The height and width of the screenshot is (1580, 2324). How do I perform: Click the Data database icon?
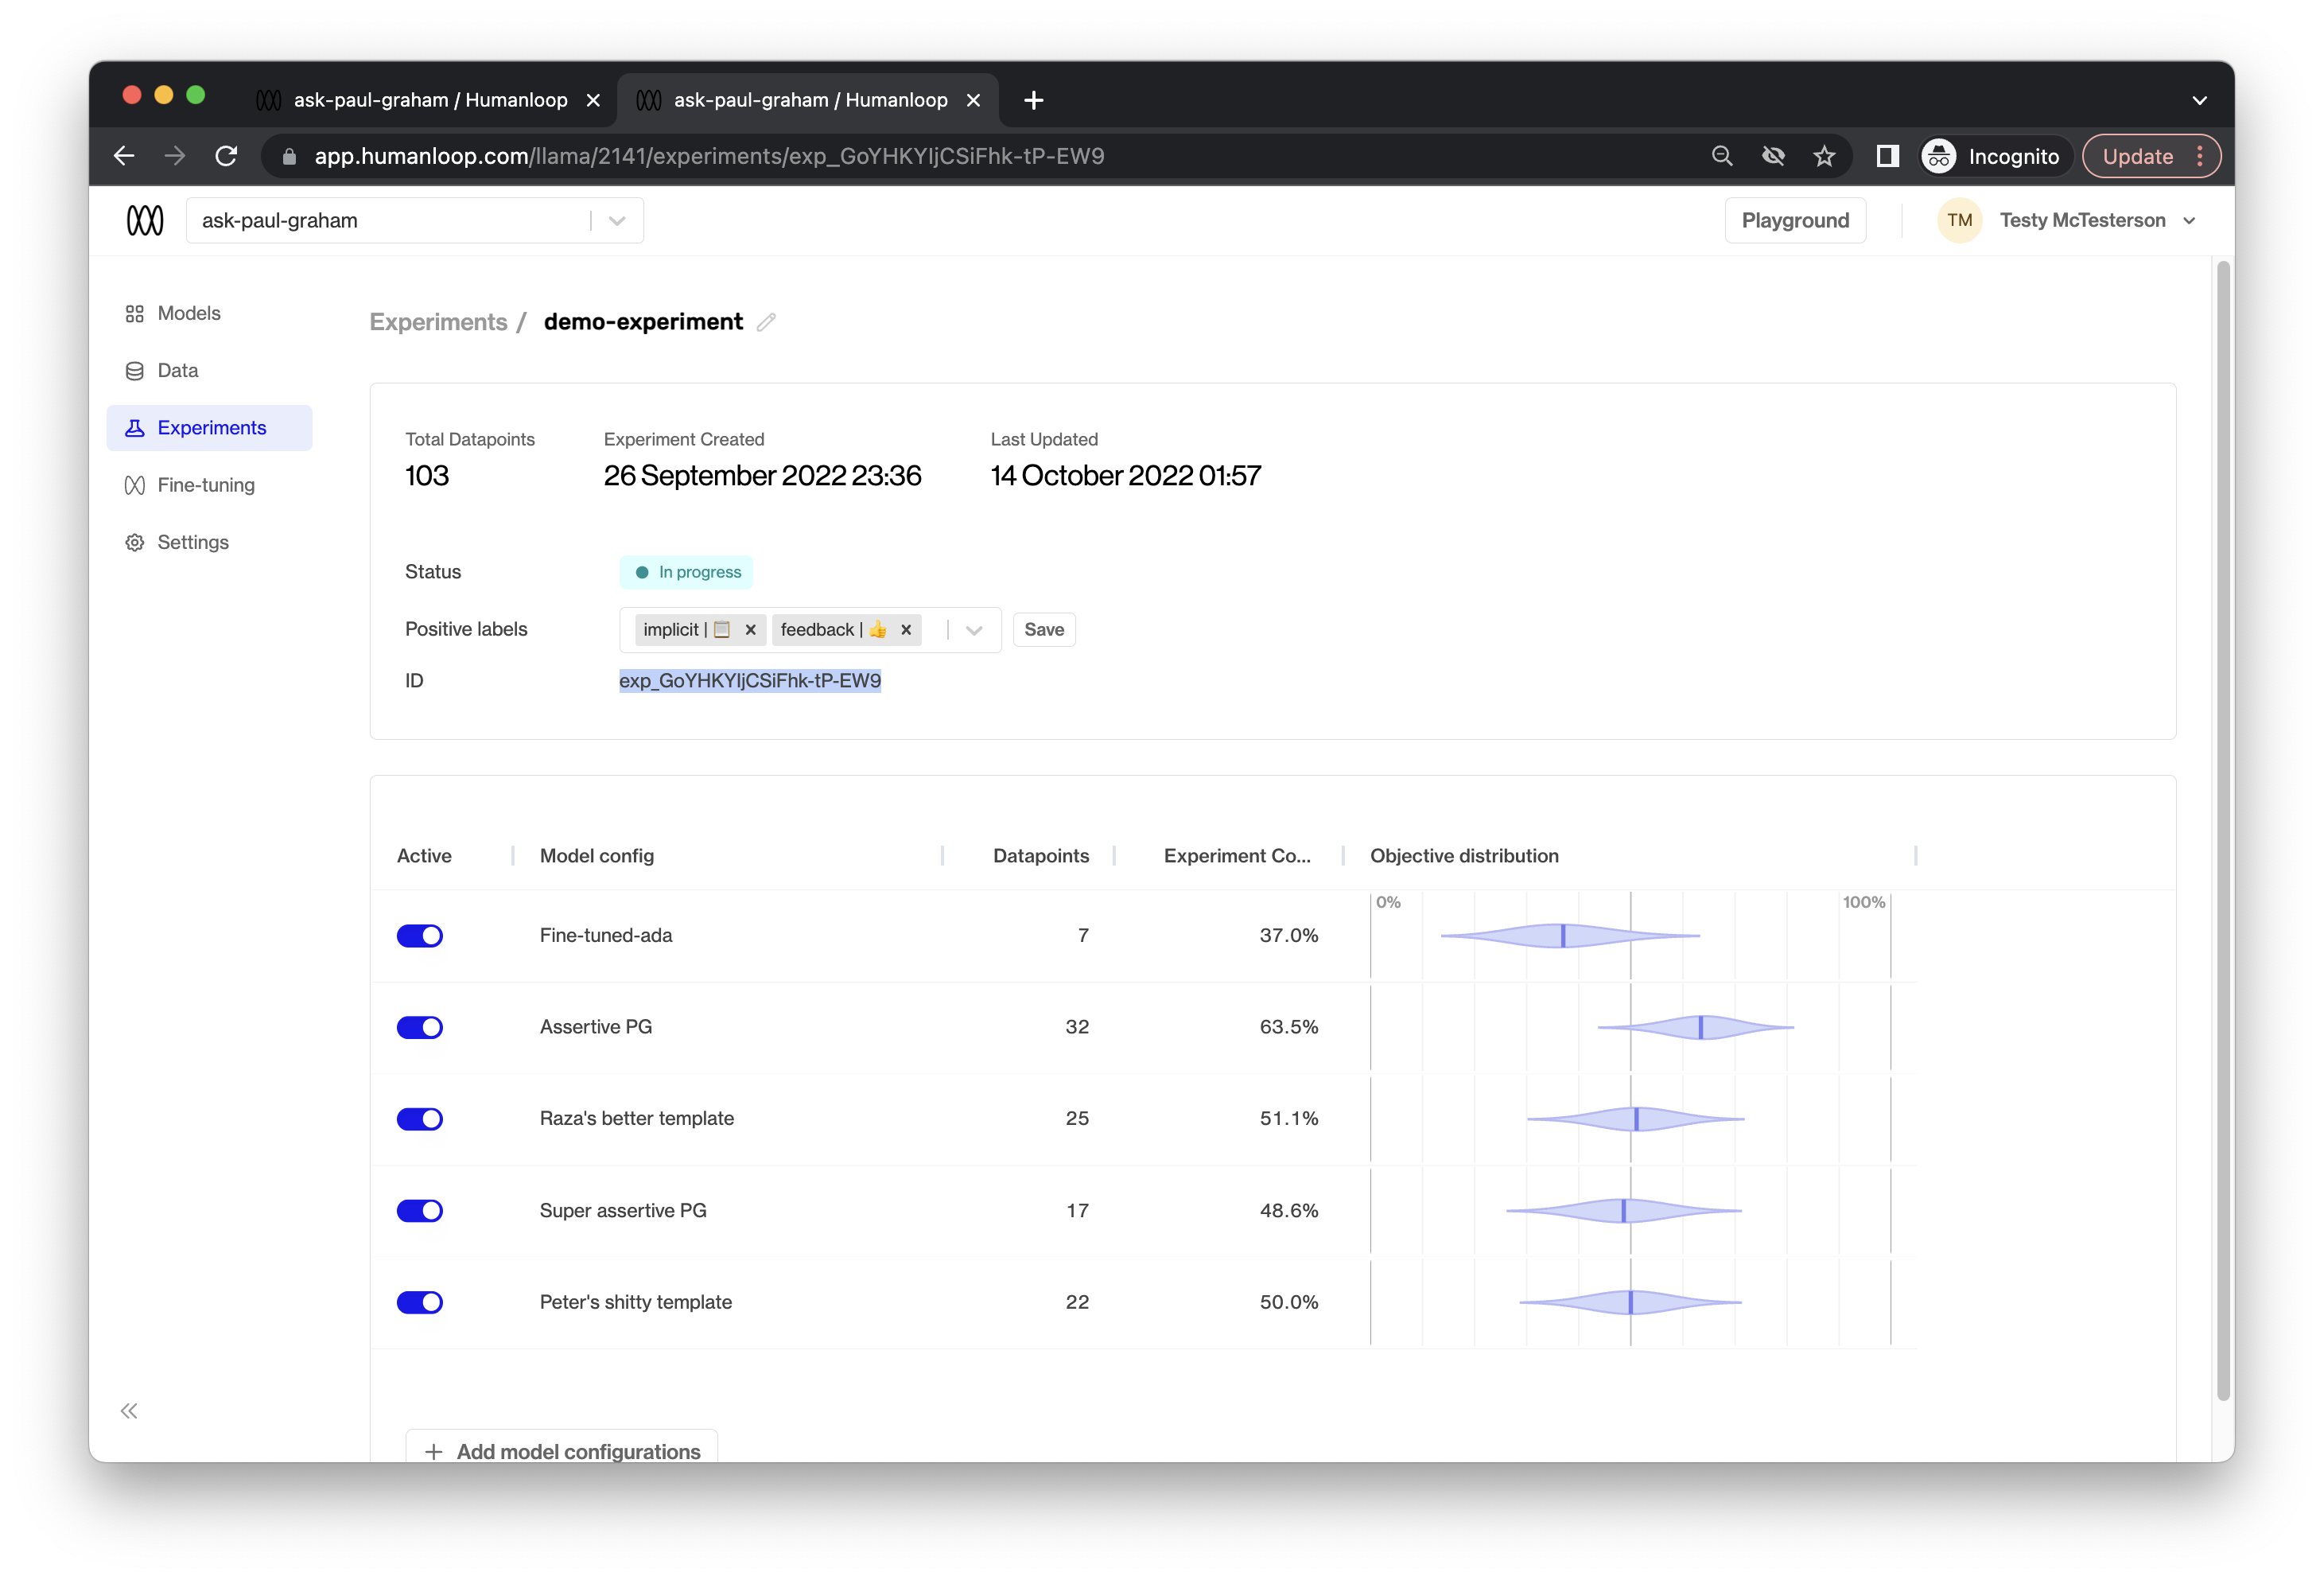[134, 371]
